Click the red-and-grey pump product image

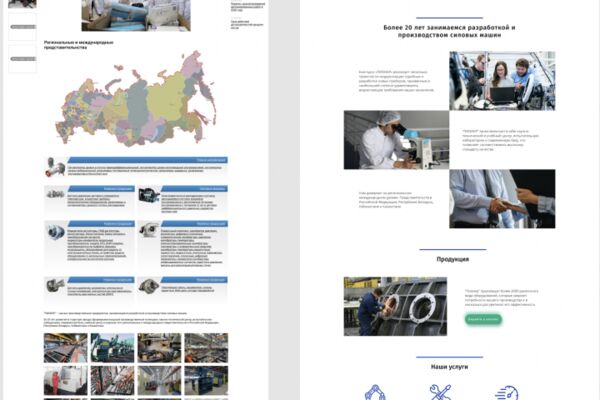55,167
